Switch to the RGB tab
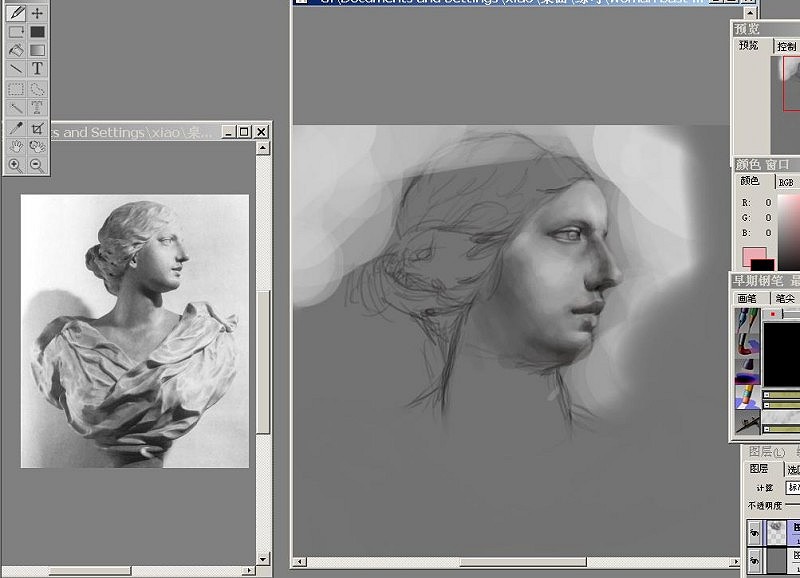The height and width of the screenshot is (578, 800). pos(786,182)
